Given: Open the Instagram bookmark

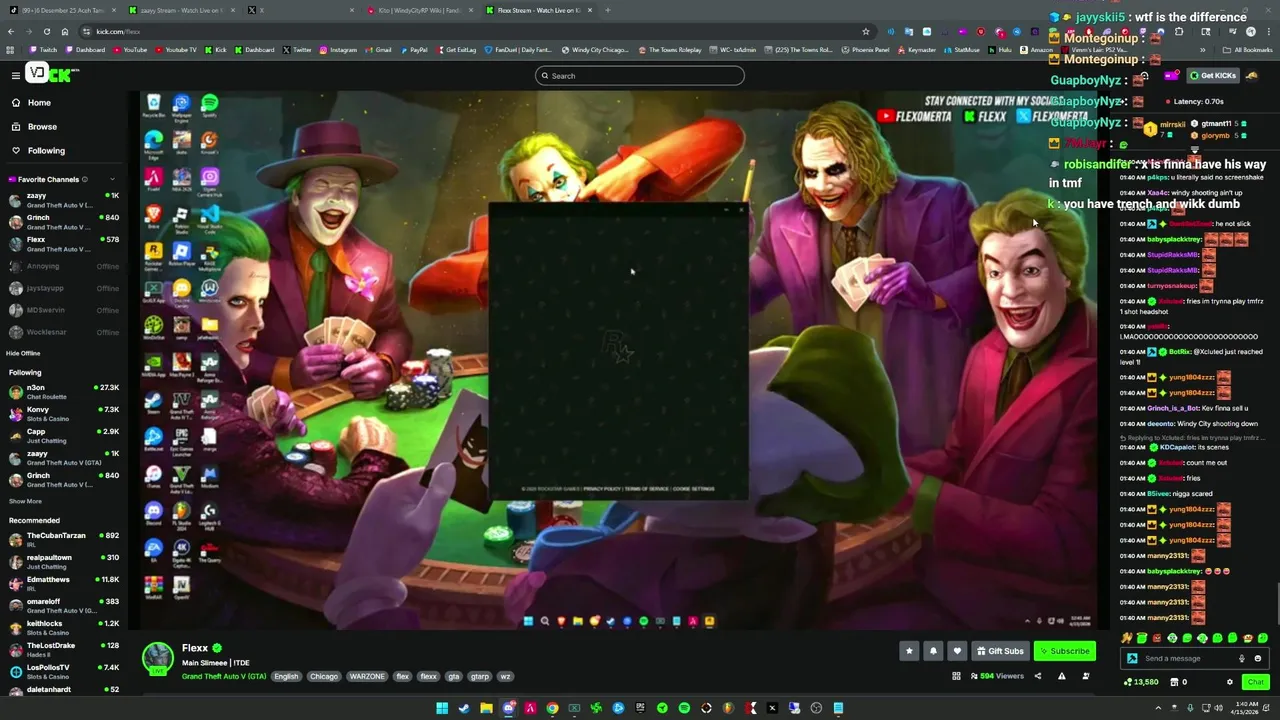Looking at the screenshot, I should click(338, 49).
